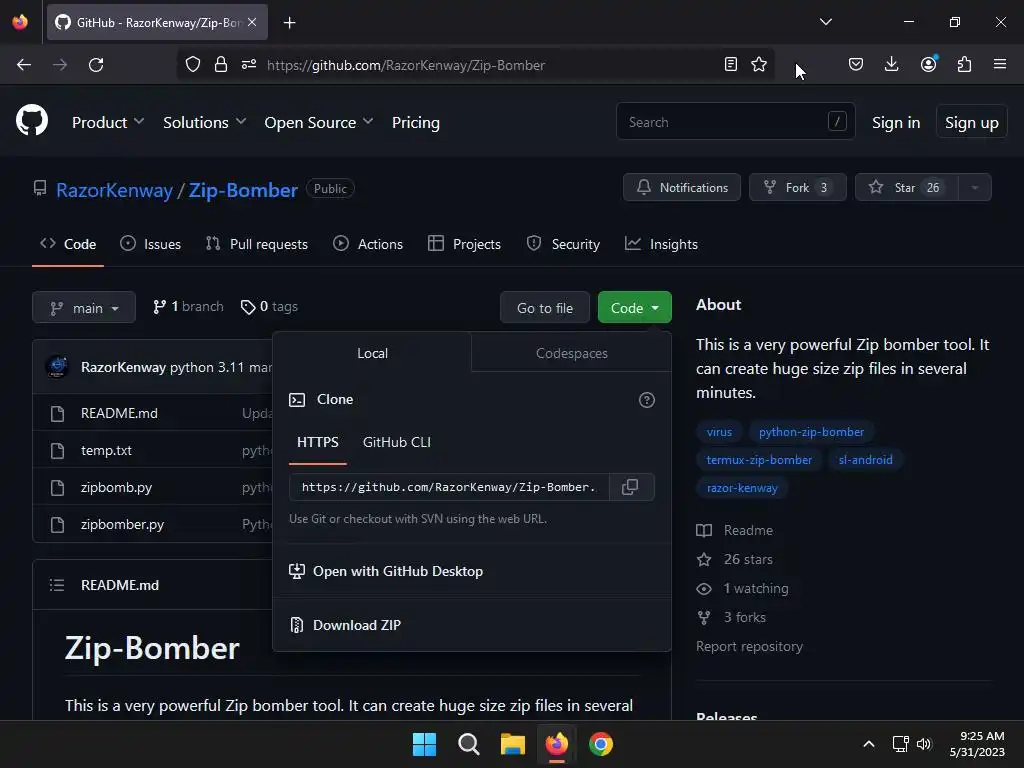
Task: Click the Firefox address bar URL
Action: pyautogui.click(x=406, y=65)
